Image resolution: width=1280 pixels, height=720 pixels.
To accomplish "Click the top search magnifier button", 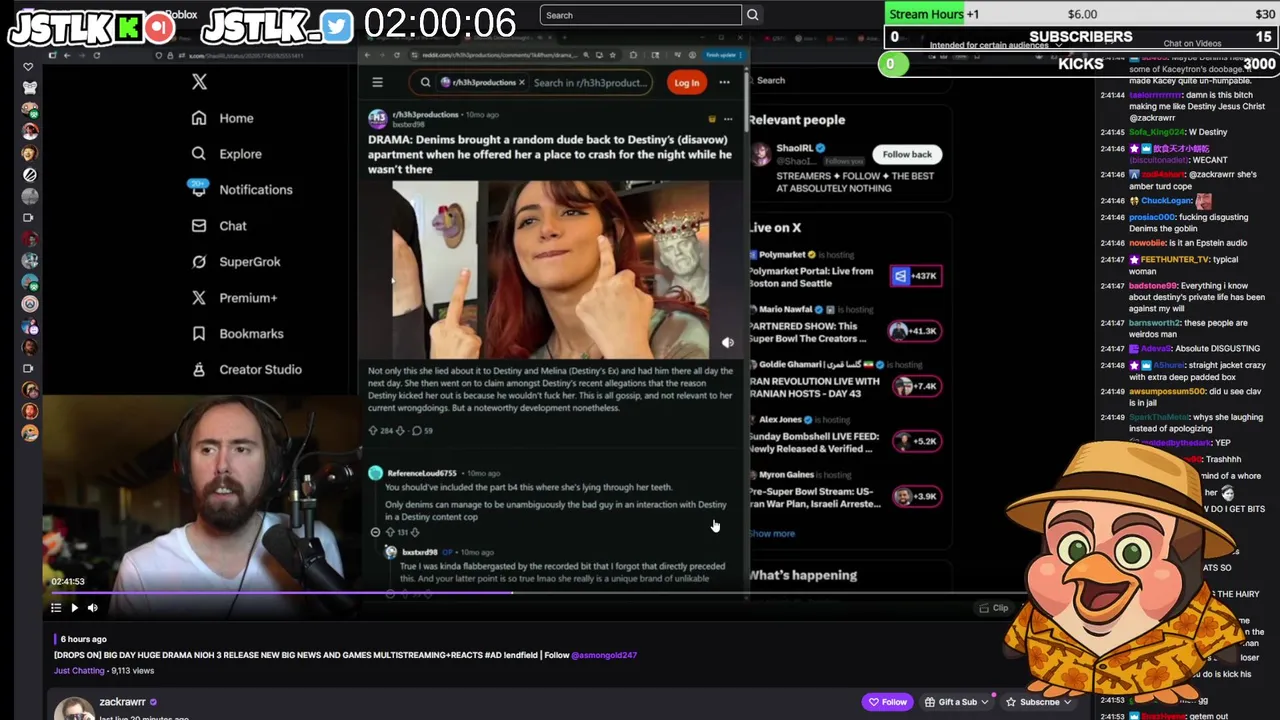I will [x=753, y=15].
